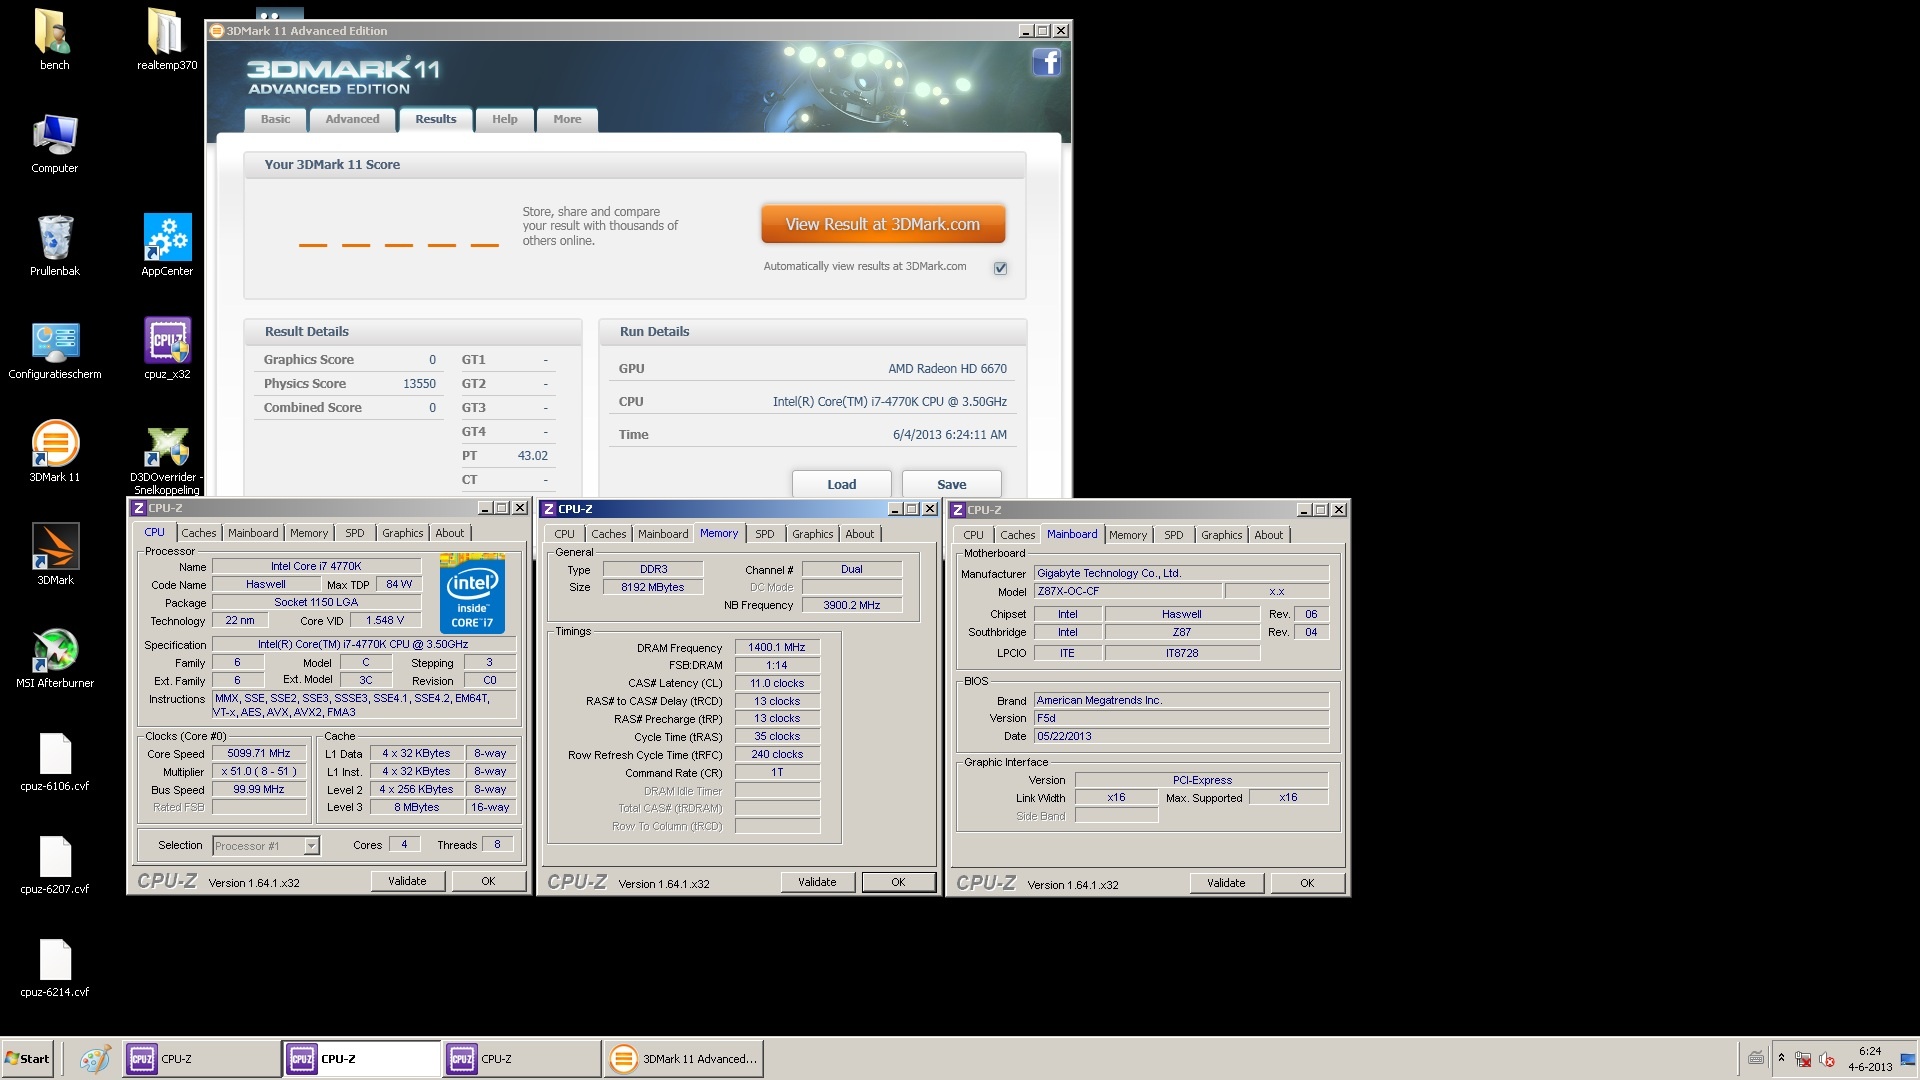Viewport: 1920px width, 1080px height.
Task: Open the cpuz_x32 desktop shortcut
Action: [x=167, y=342]
